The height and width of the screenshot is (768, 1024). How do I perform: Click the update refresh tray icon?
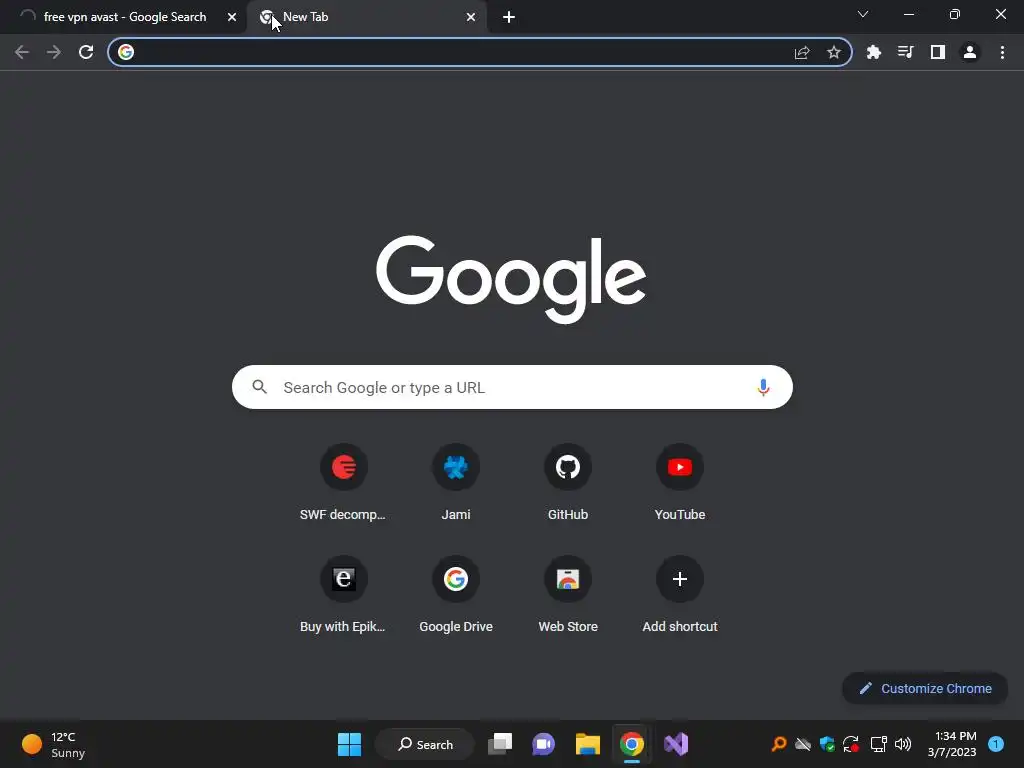point(851,744)
